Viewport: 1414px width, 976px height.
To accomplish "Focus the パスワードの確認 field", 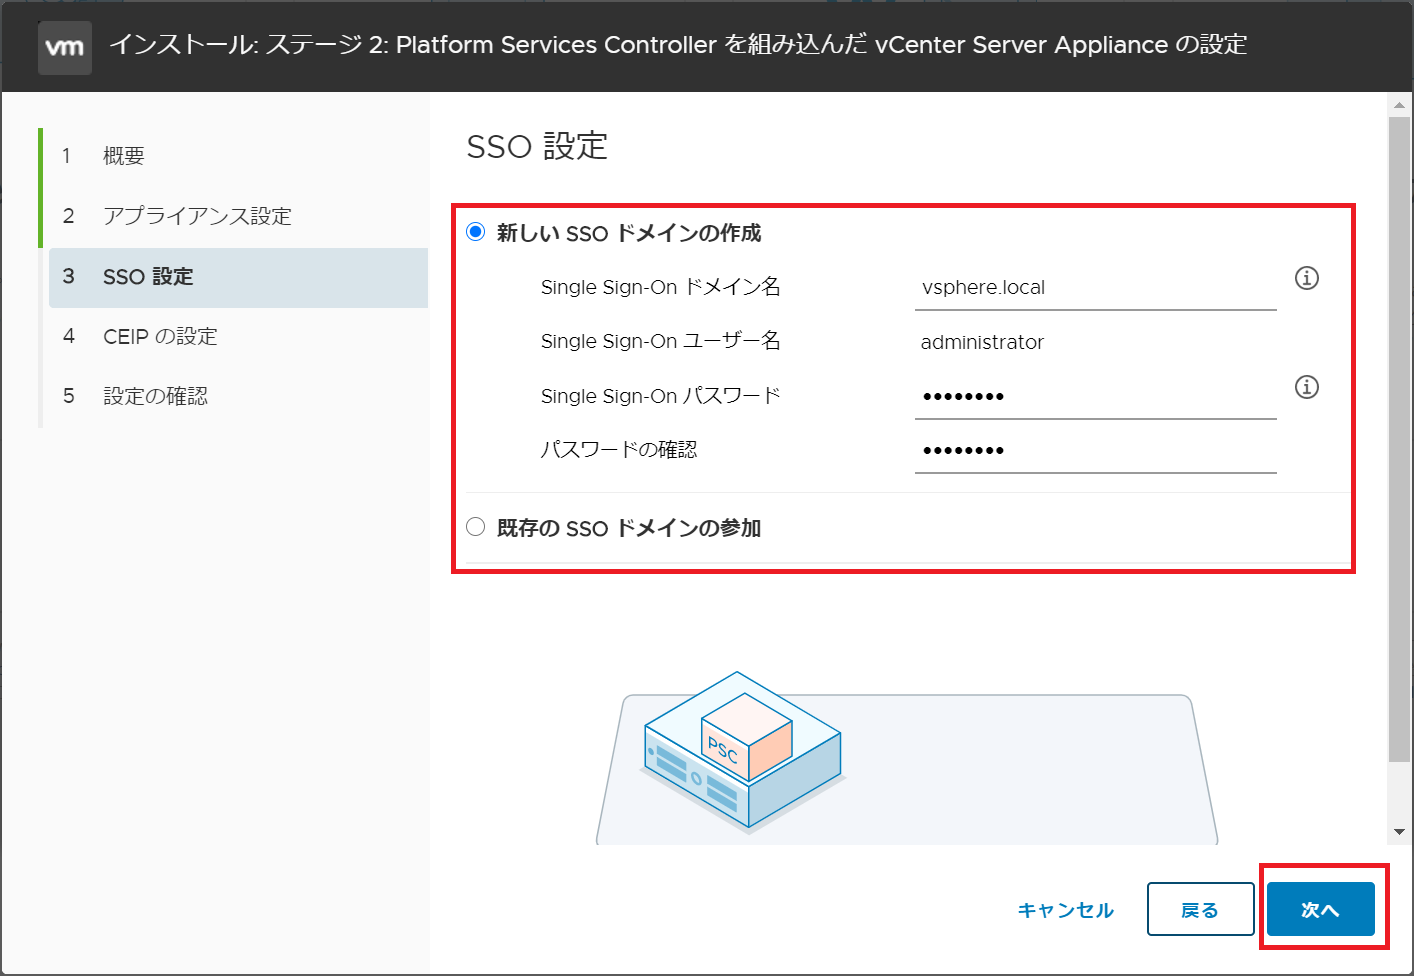I will [x=1096, y=451].
